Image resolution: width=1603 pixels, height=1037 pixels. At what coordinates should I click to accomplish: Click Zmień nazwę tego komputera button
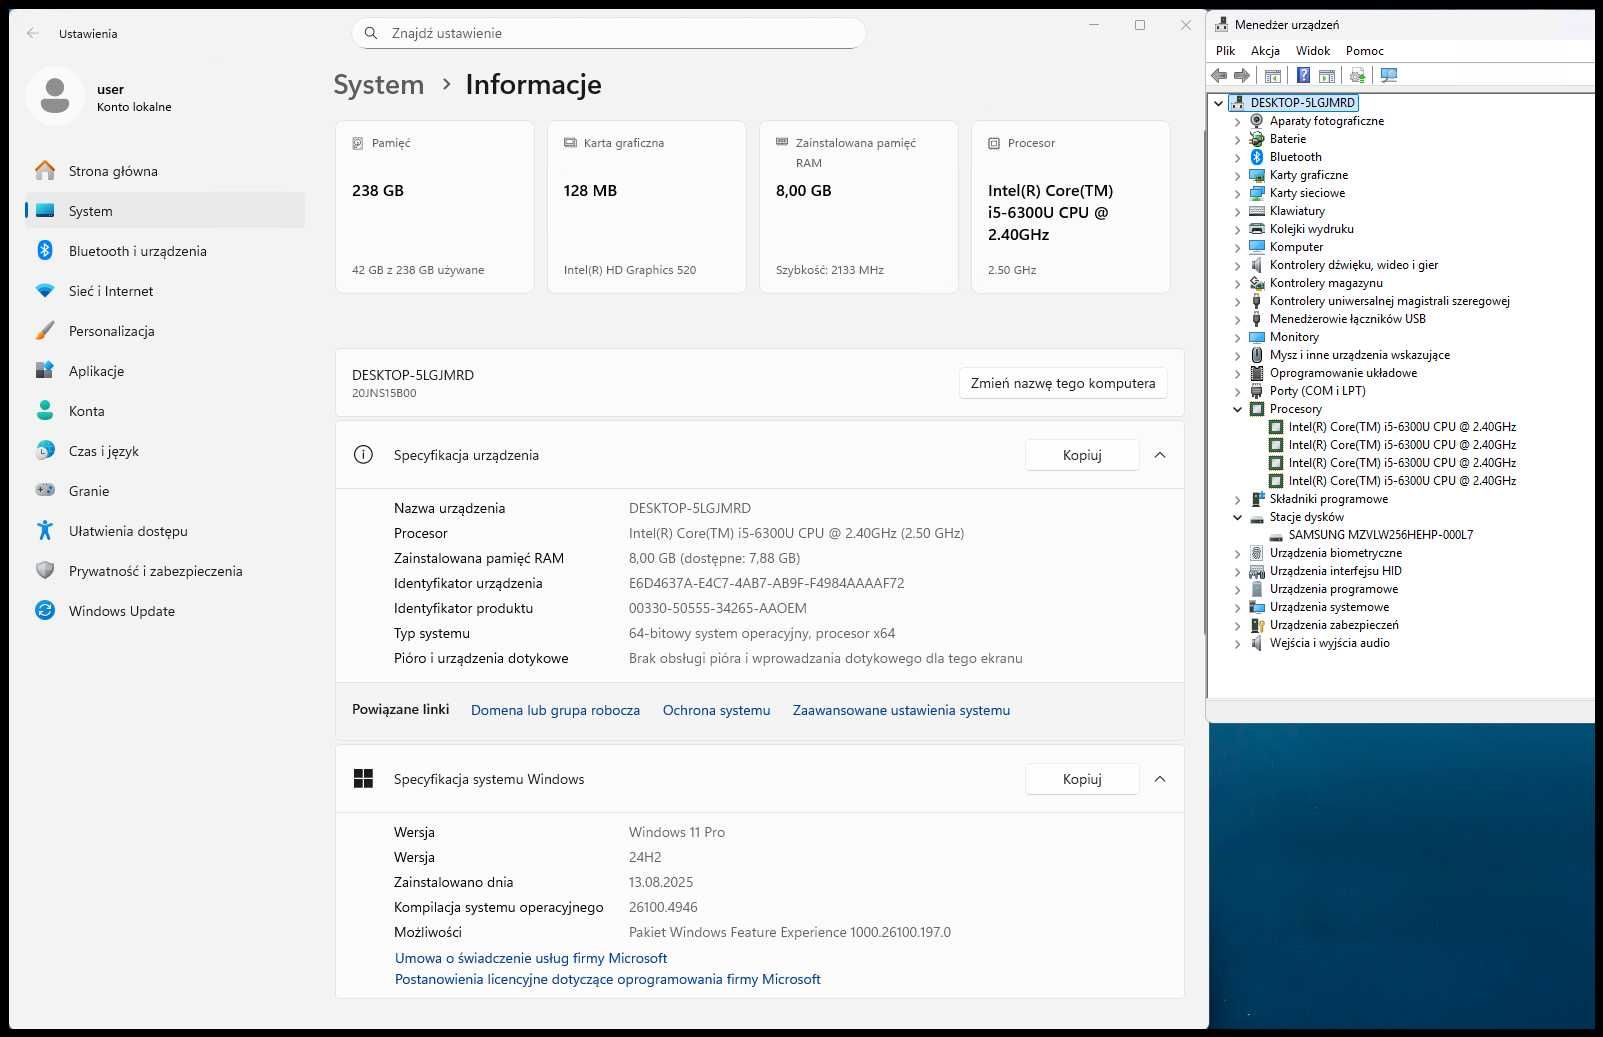(x=1063, y=383)
